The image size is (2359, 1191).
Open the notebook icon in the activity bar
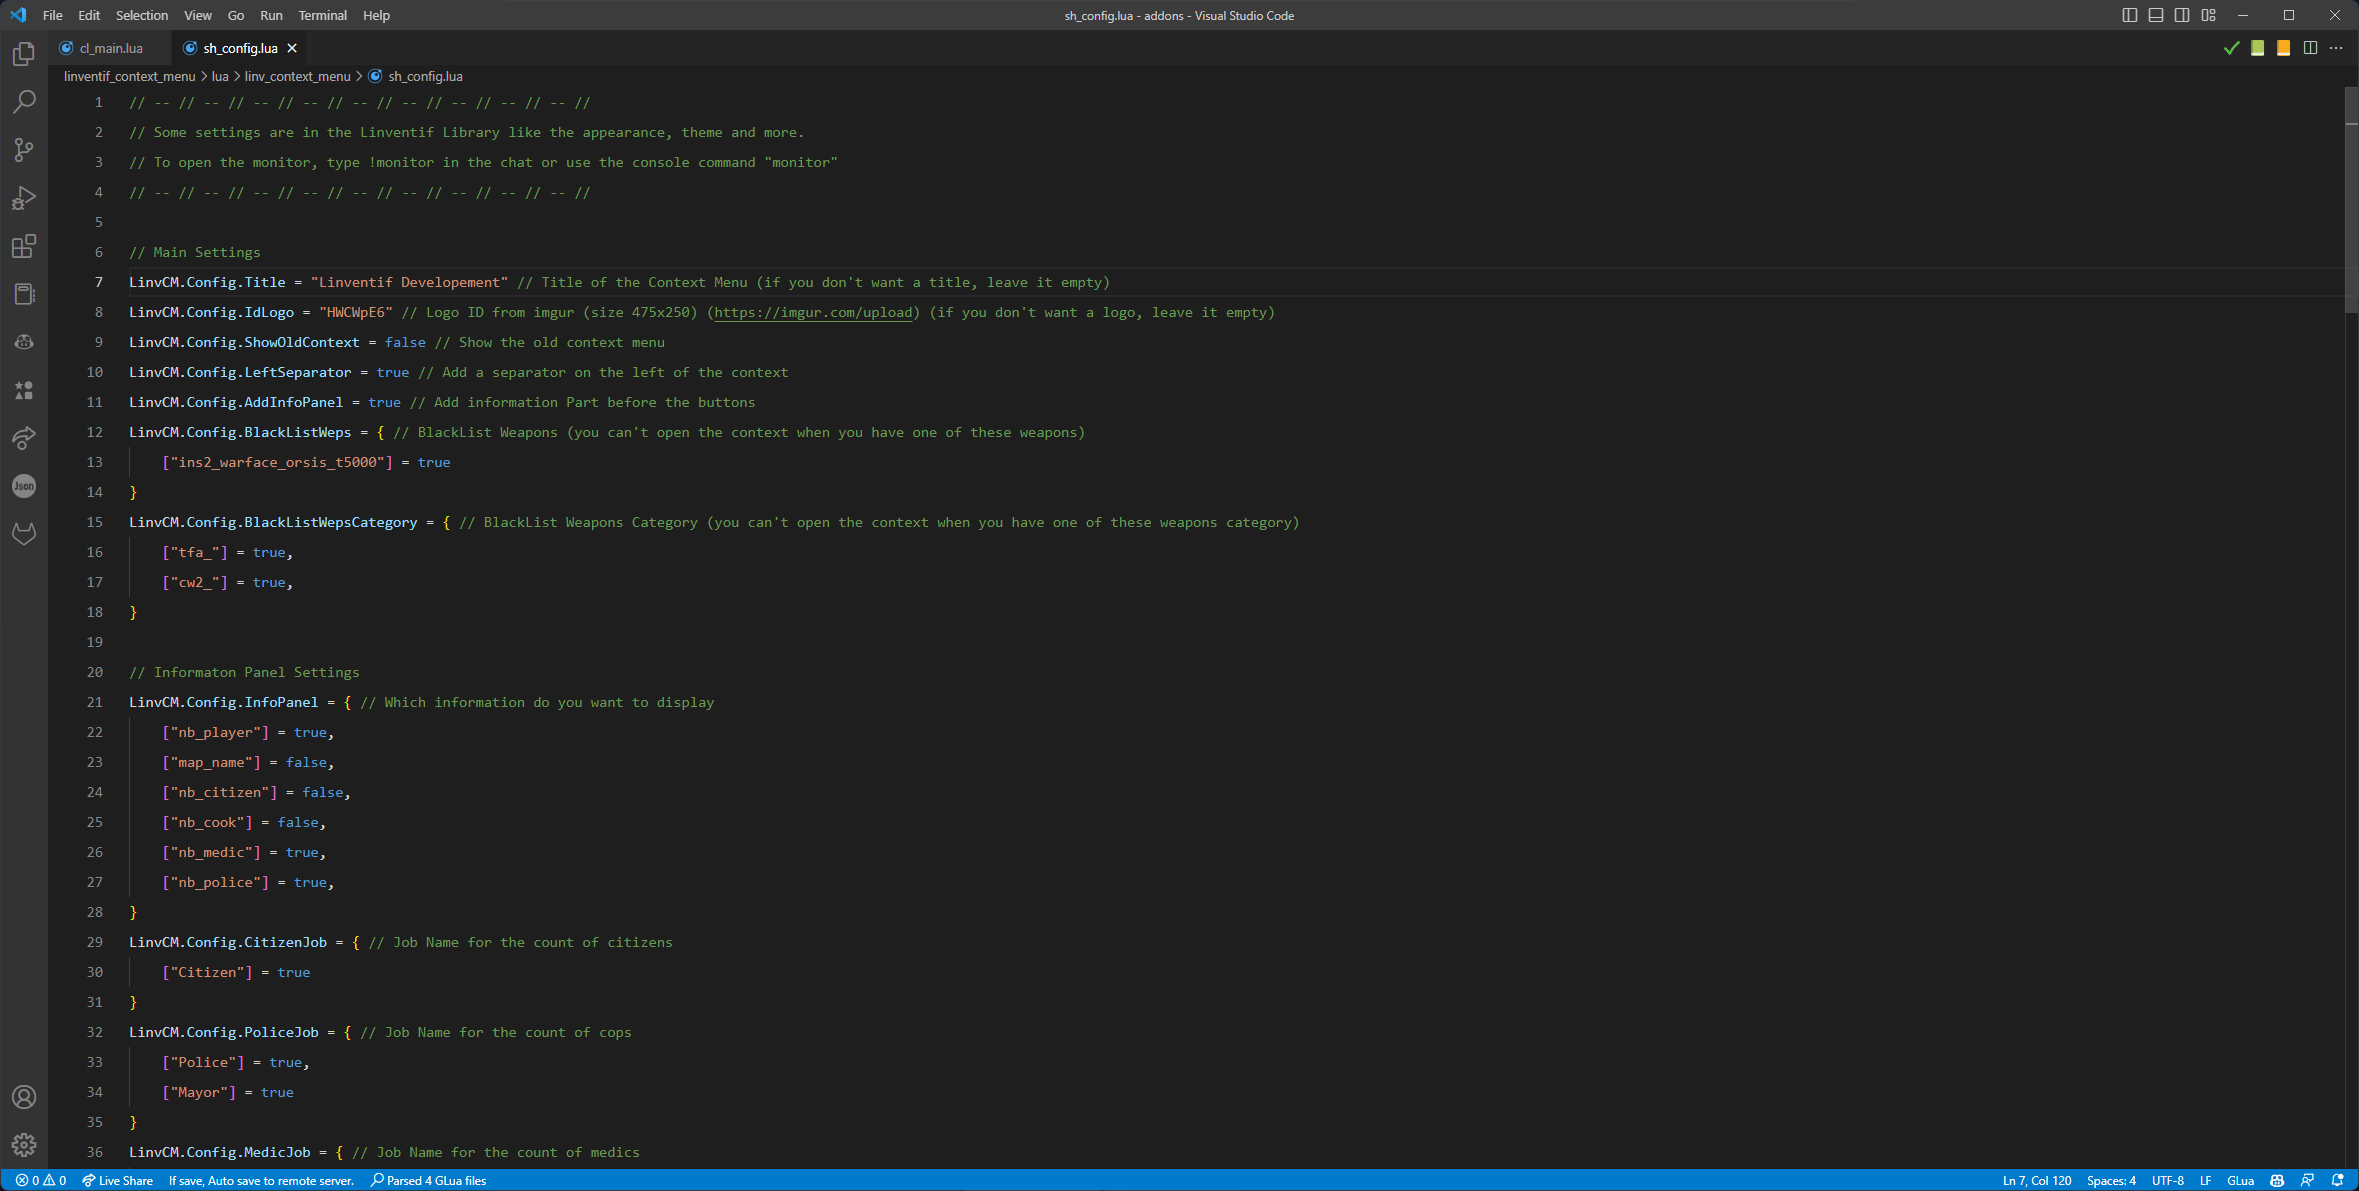coord(24,294)
